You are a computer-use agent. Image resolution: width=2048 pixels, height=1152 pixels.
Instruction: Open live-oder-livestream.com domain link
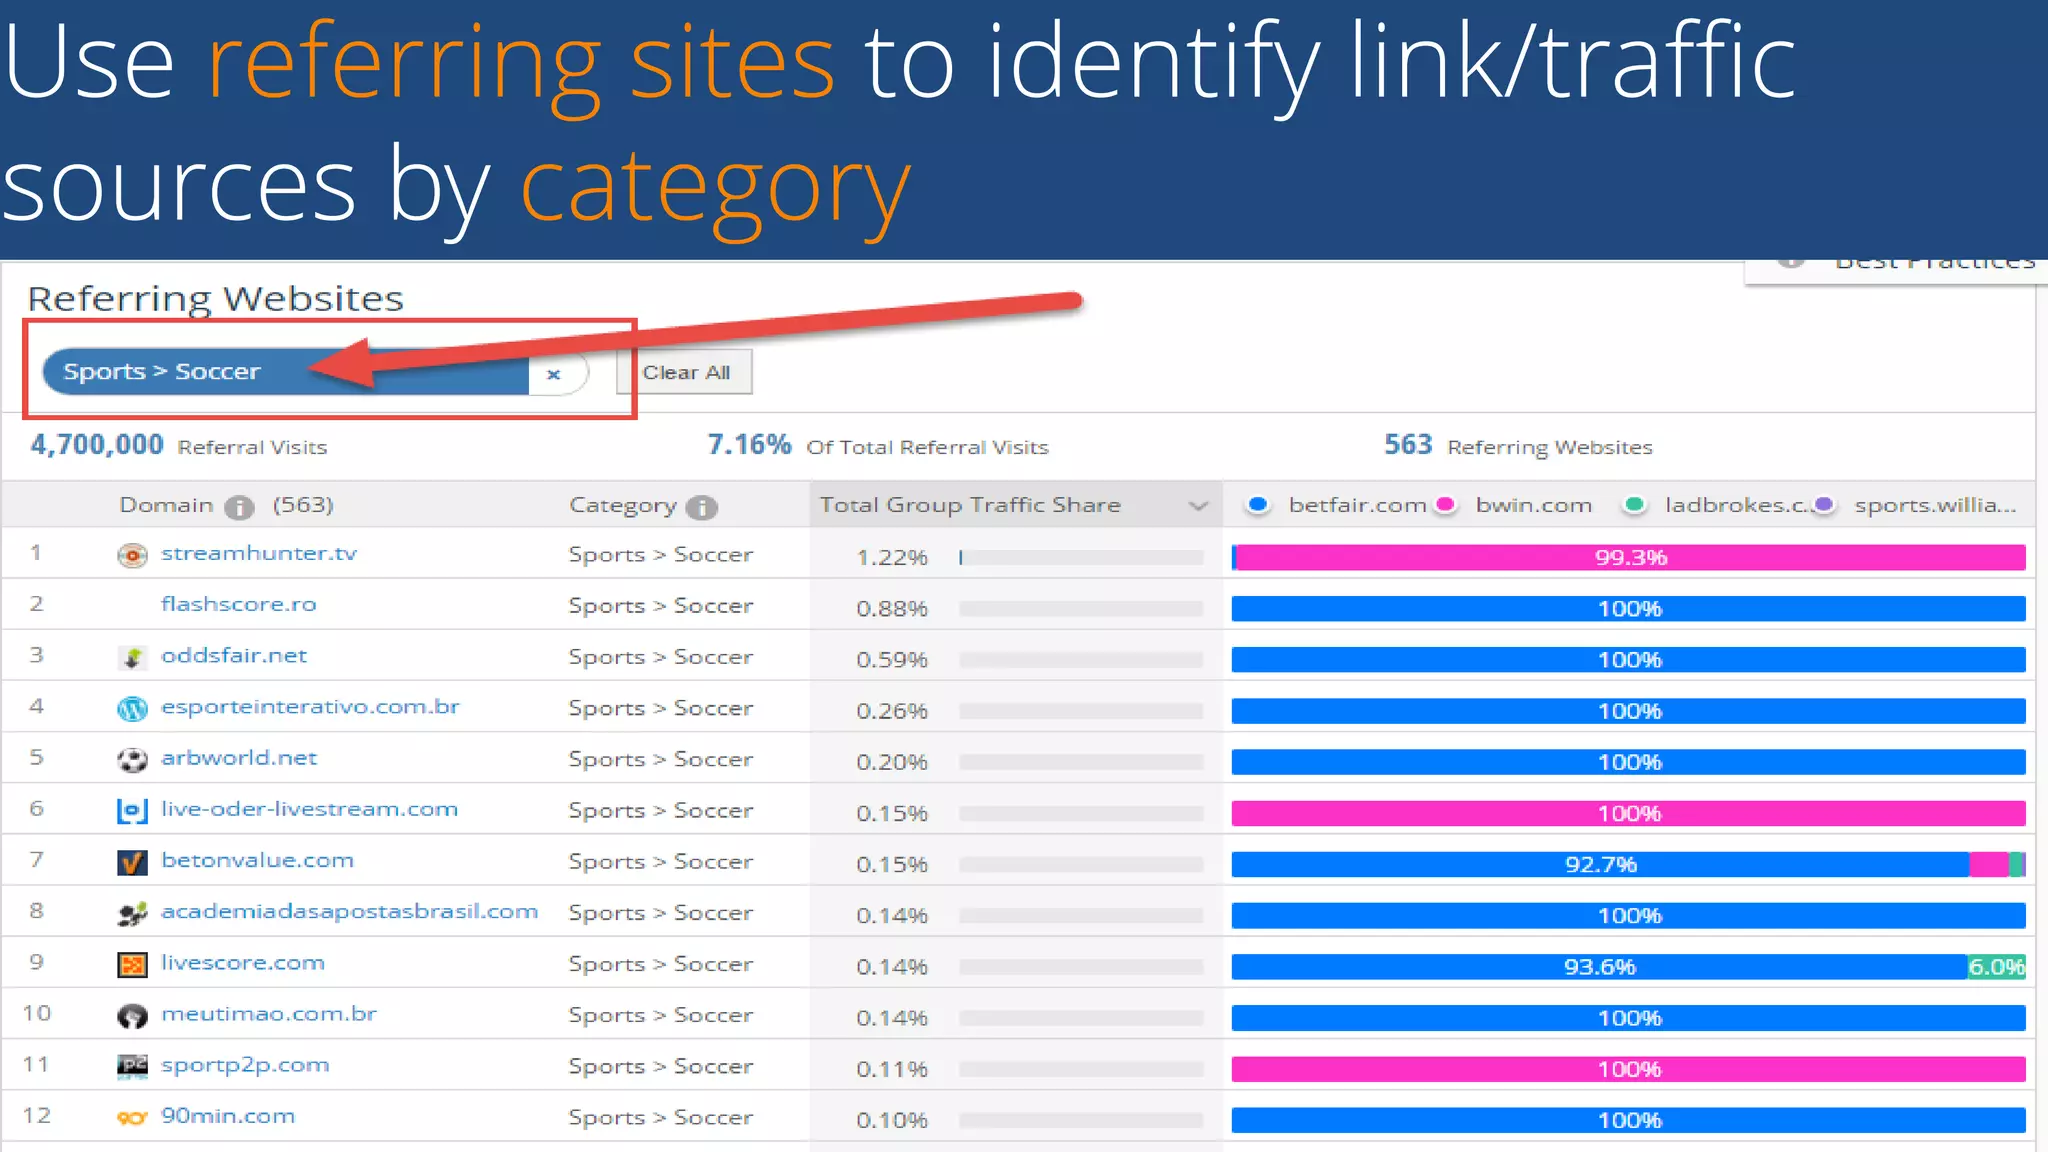309,808
